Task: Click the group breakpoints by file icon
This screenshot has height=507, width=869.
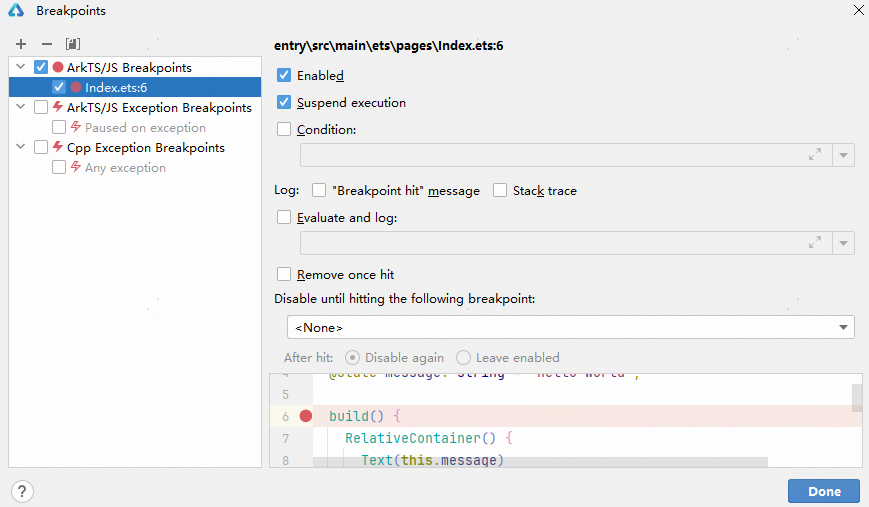Action: (72, 44)
